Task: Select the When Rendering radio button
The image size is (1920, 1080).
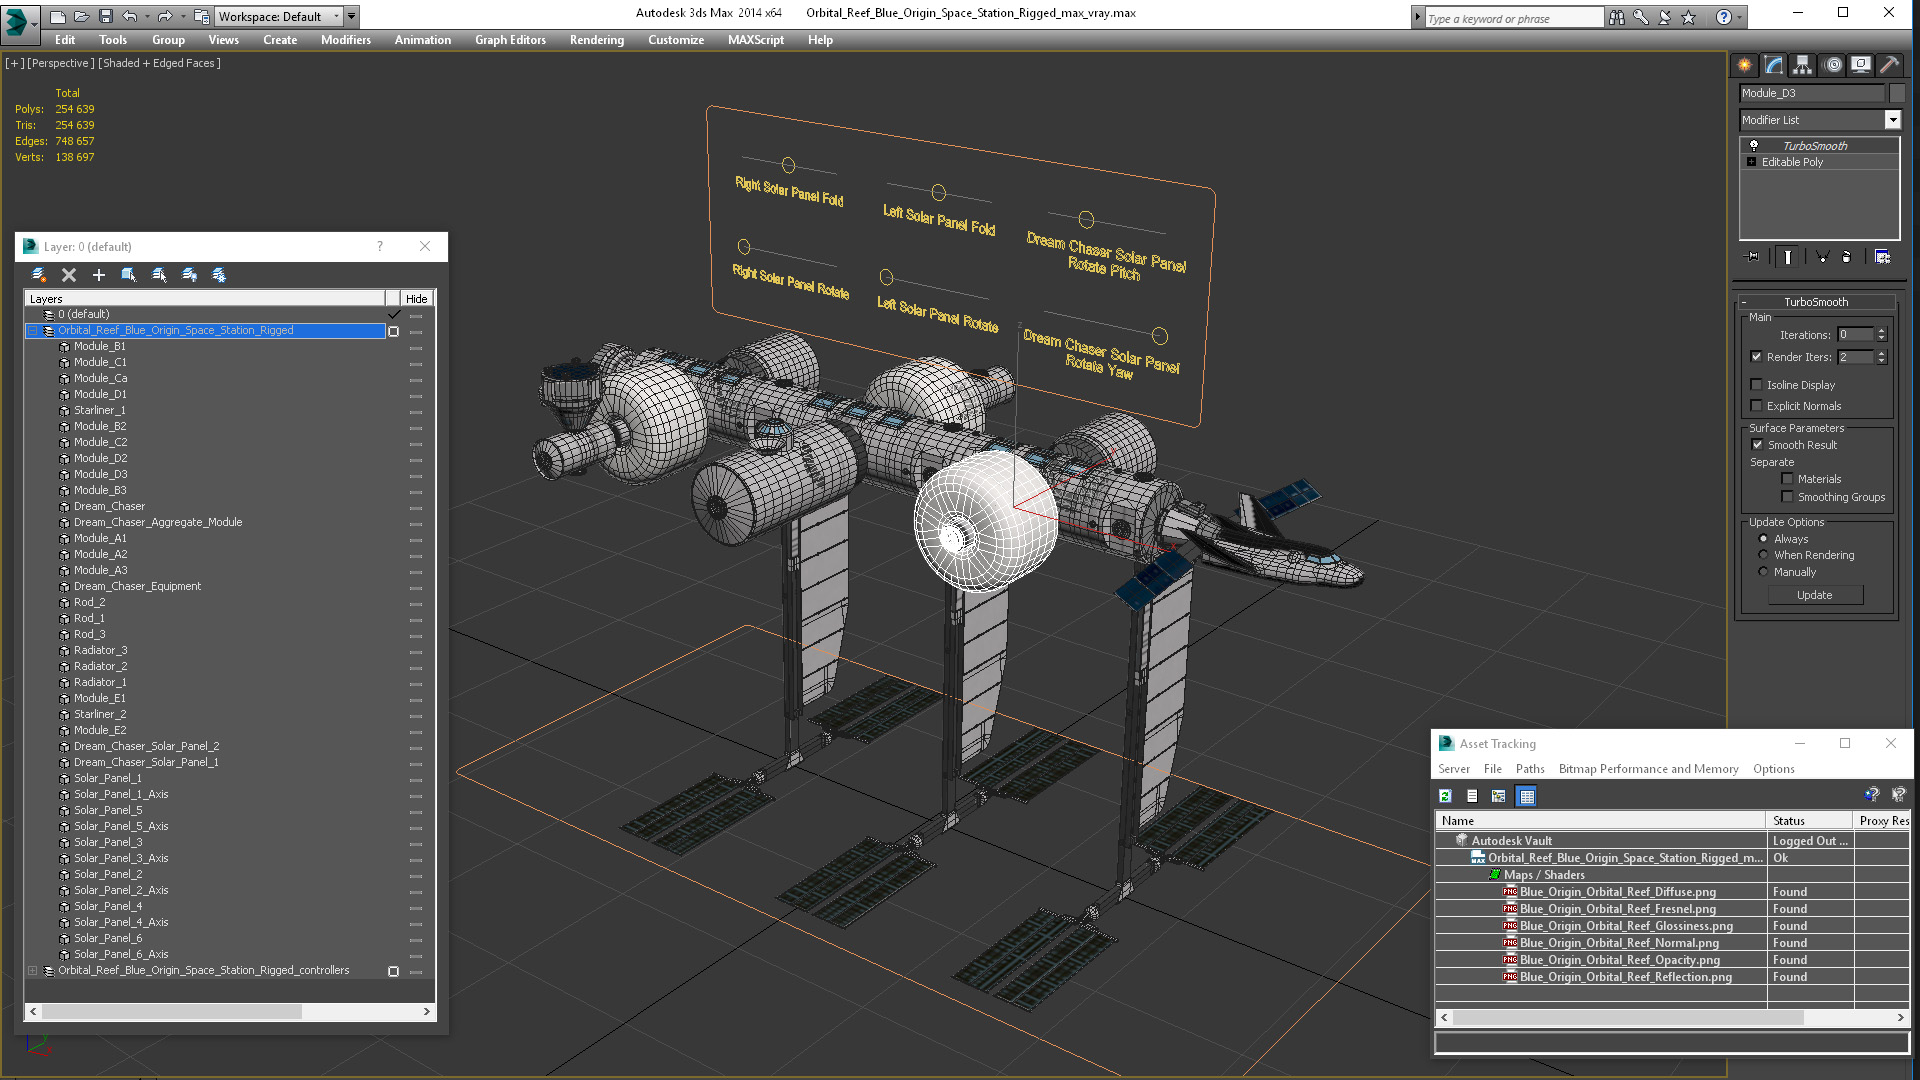Action: click(x=1763, y=555)
